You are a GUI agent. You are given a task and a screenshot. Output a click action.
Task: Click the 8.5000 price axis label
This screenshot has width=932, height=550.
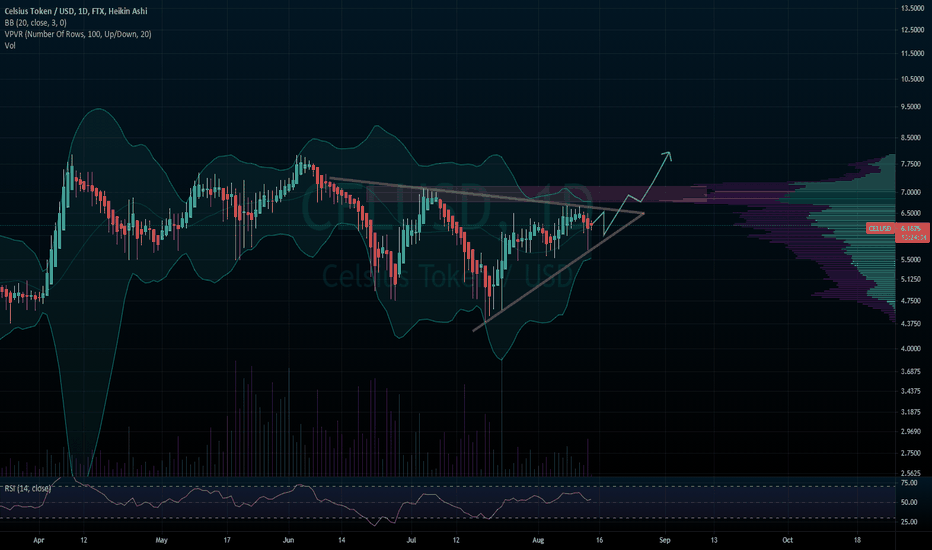point(912,138)
